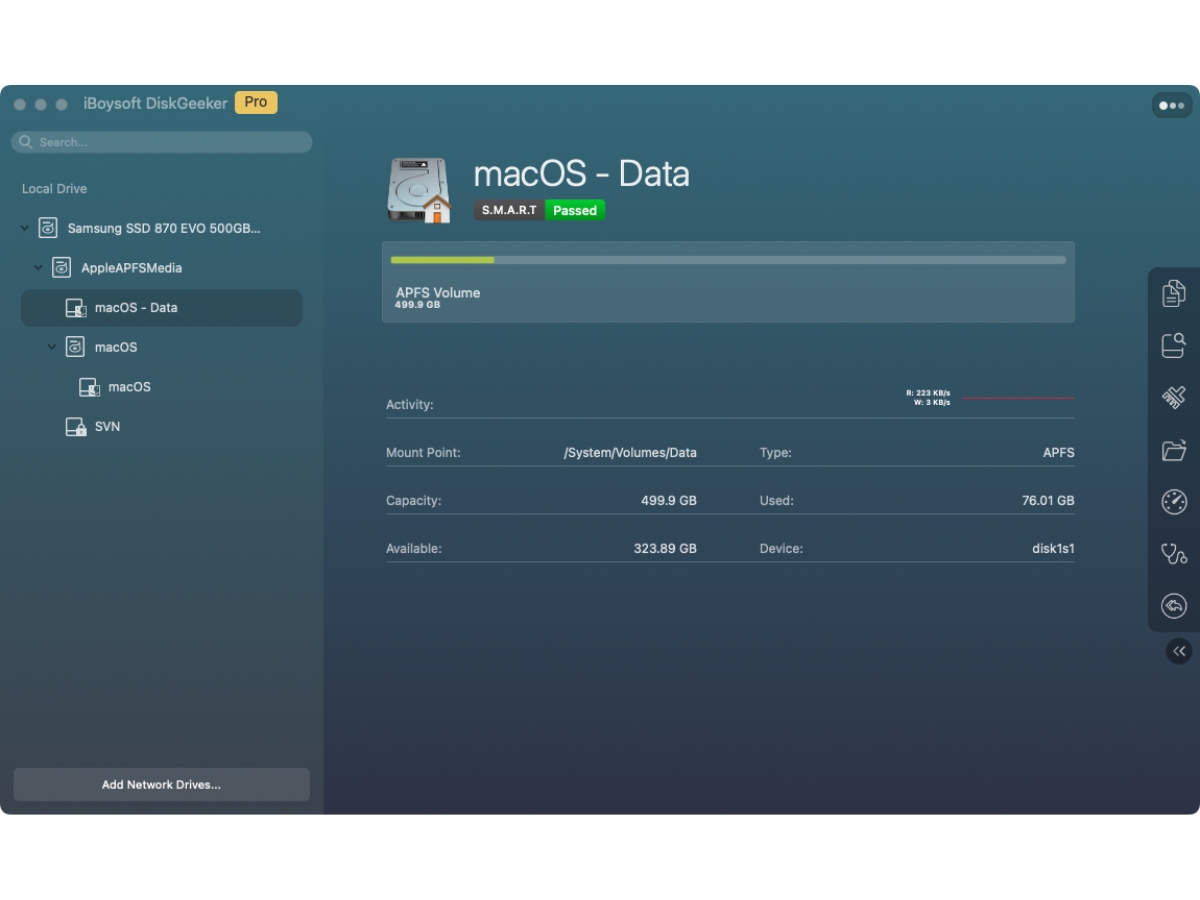This screenshot has height=900, width=1200.
Task: Click the 323.89 GB Available value
Action: tap(665, 549)
